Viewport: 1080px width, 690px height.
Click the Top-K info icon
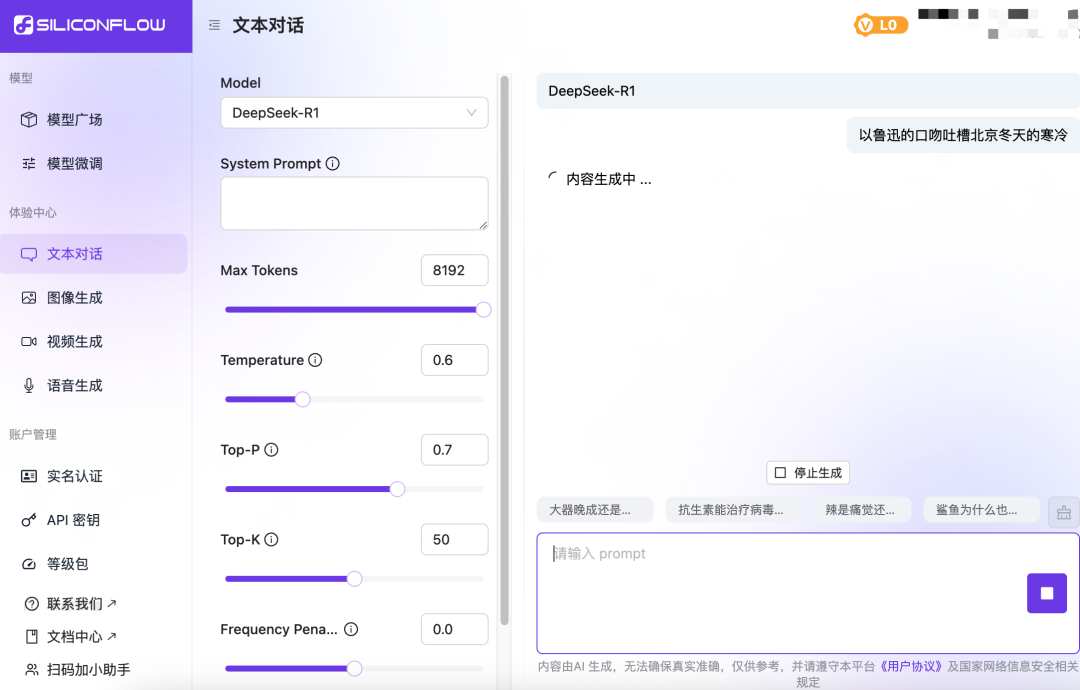[x=271, y=540]
